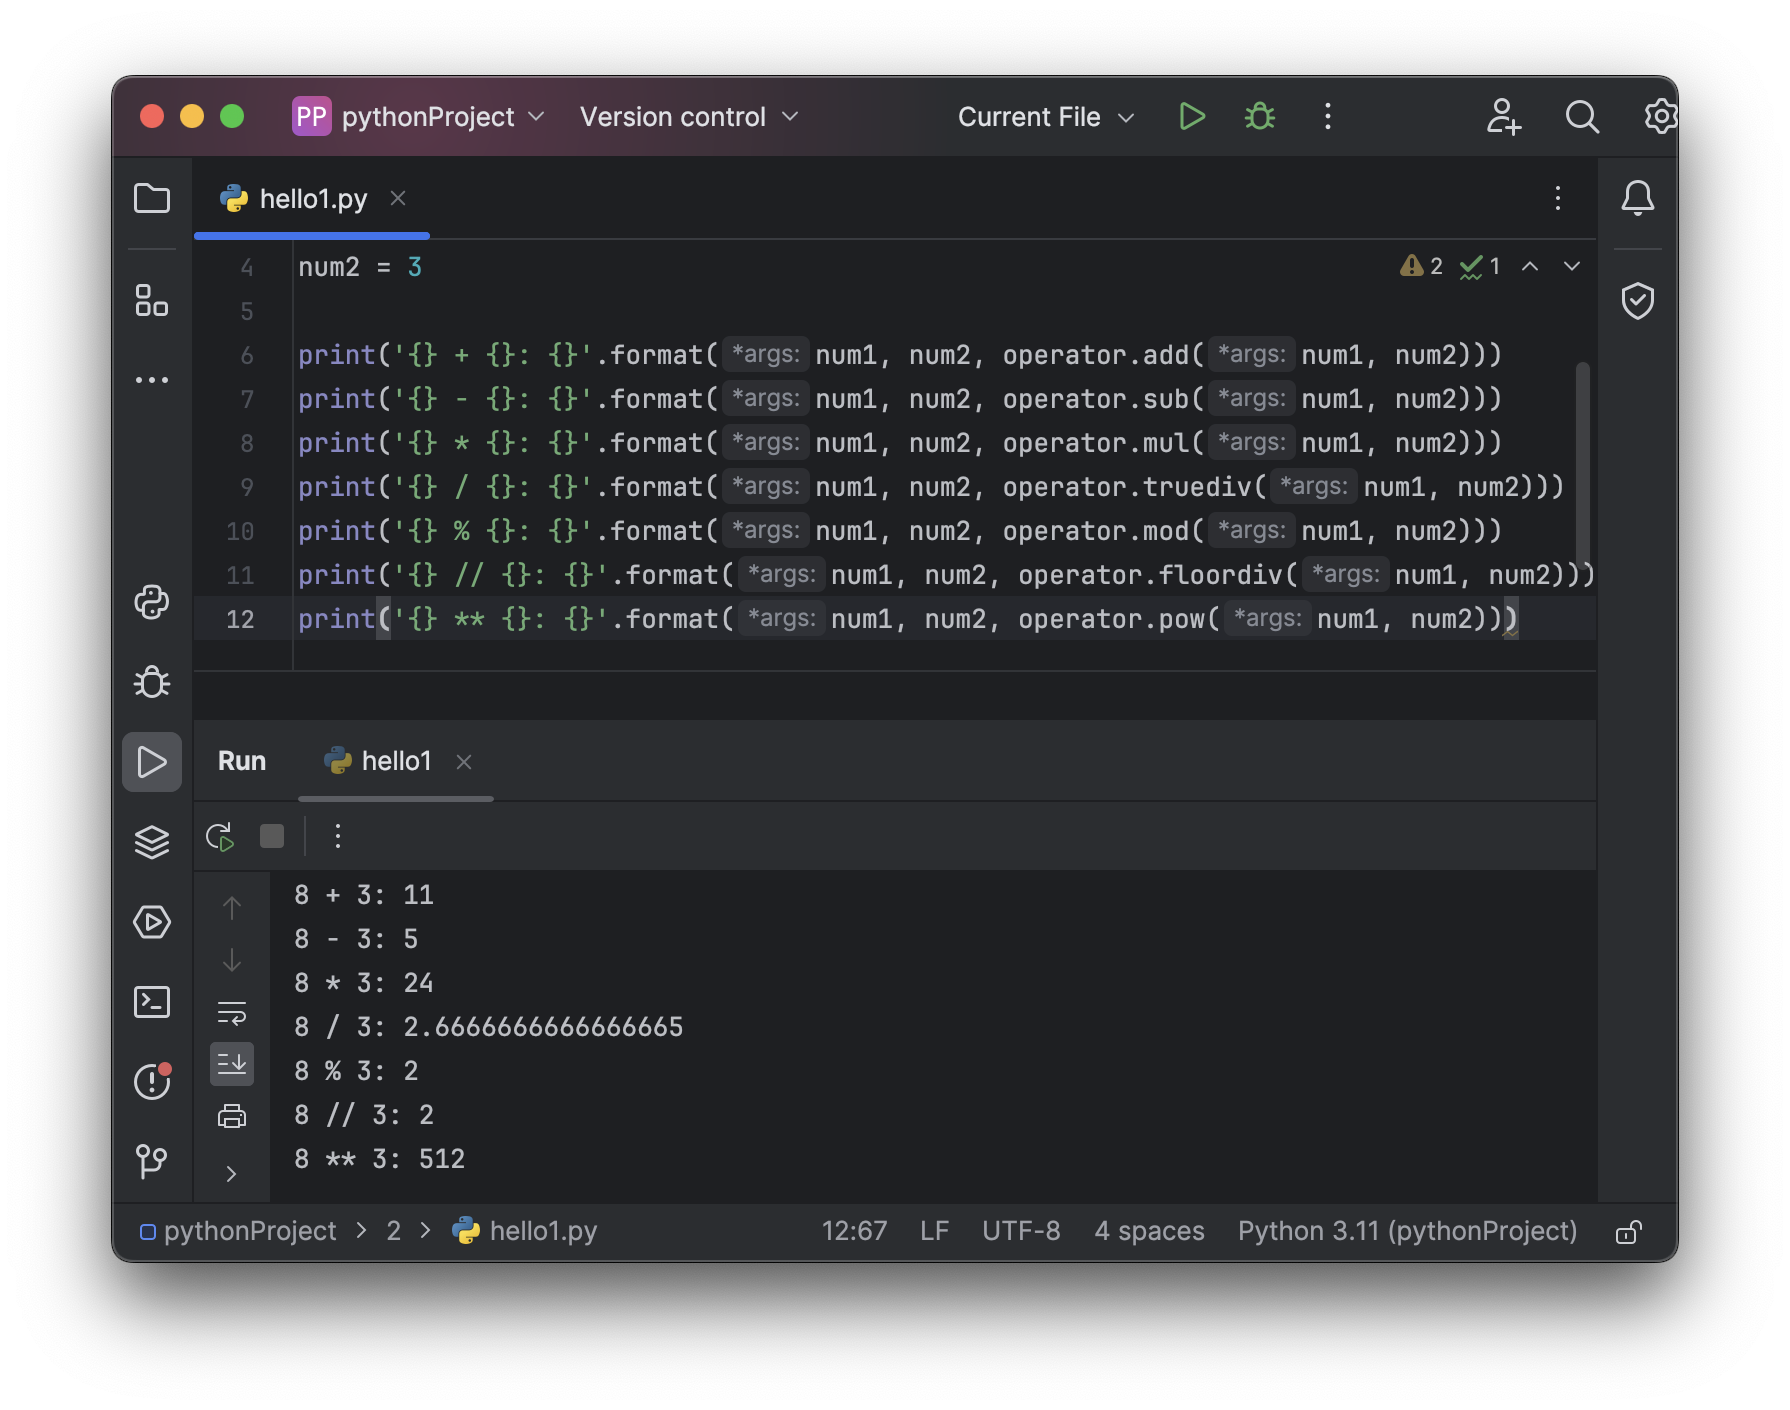The height and width of the screenshot is (1410, 1790).
Task: Open UTF-8 file encoding selector
Action: (x=1021, y=1231)
